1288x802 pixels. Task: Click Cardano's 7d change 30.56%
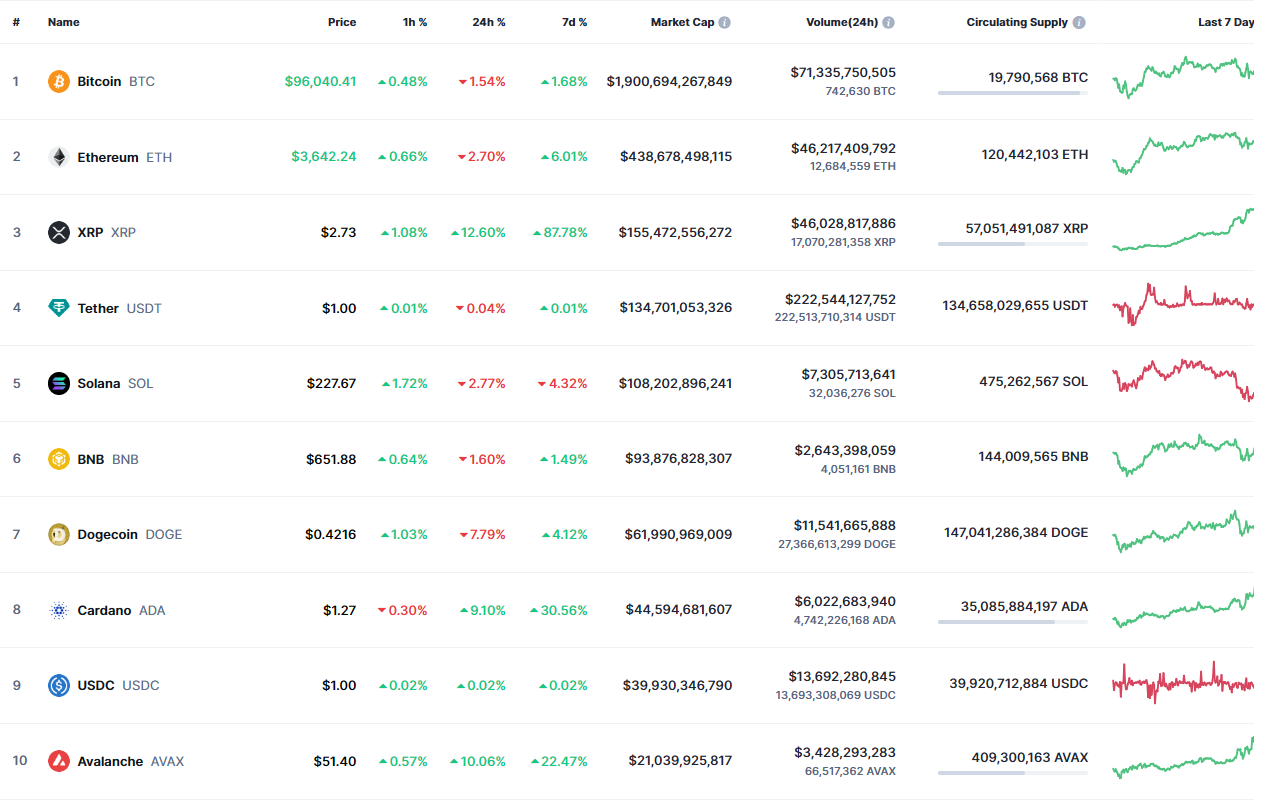pyautogui.click(x=559, y=610)
